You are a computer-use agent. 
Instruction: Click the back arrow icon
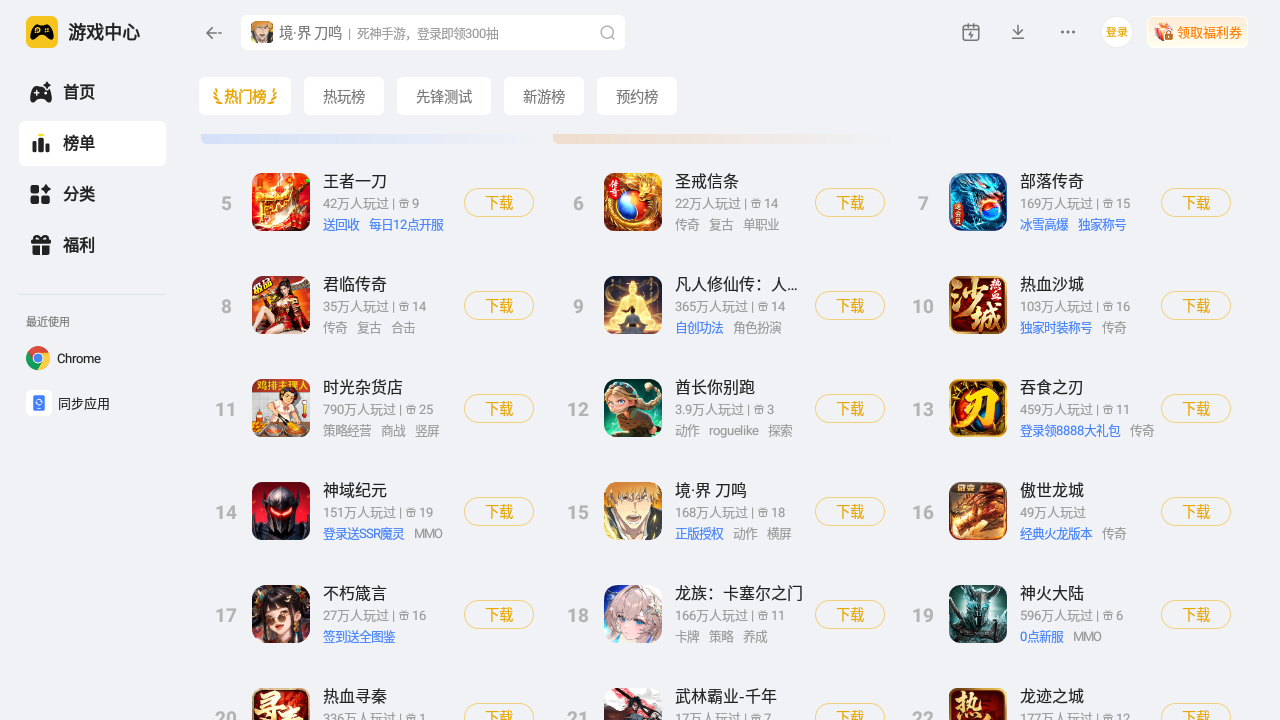213,33
